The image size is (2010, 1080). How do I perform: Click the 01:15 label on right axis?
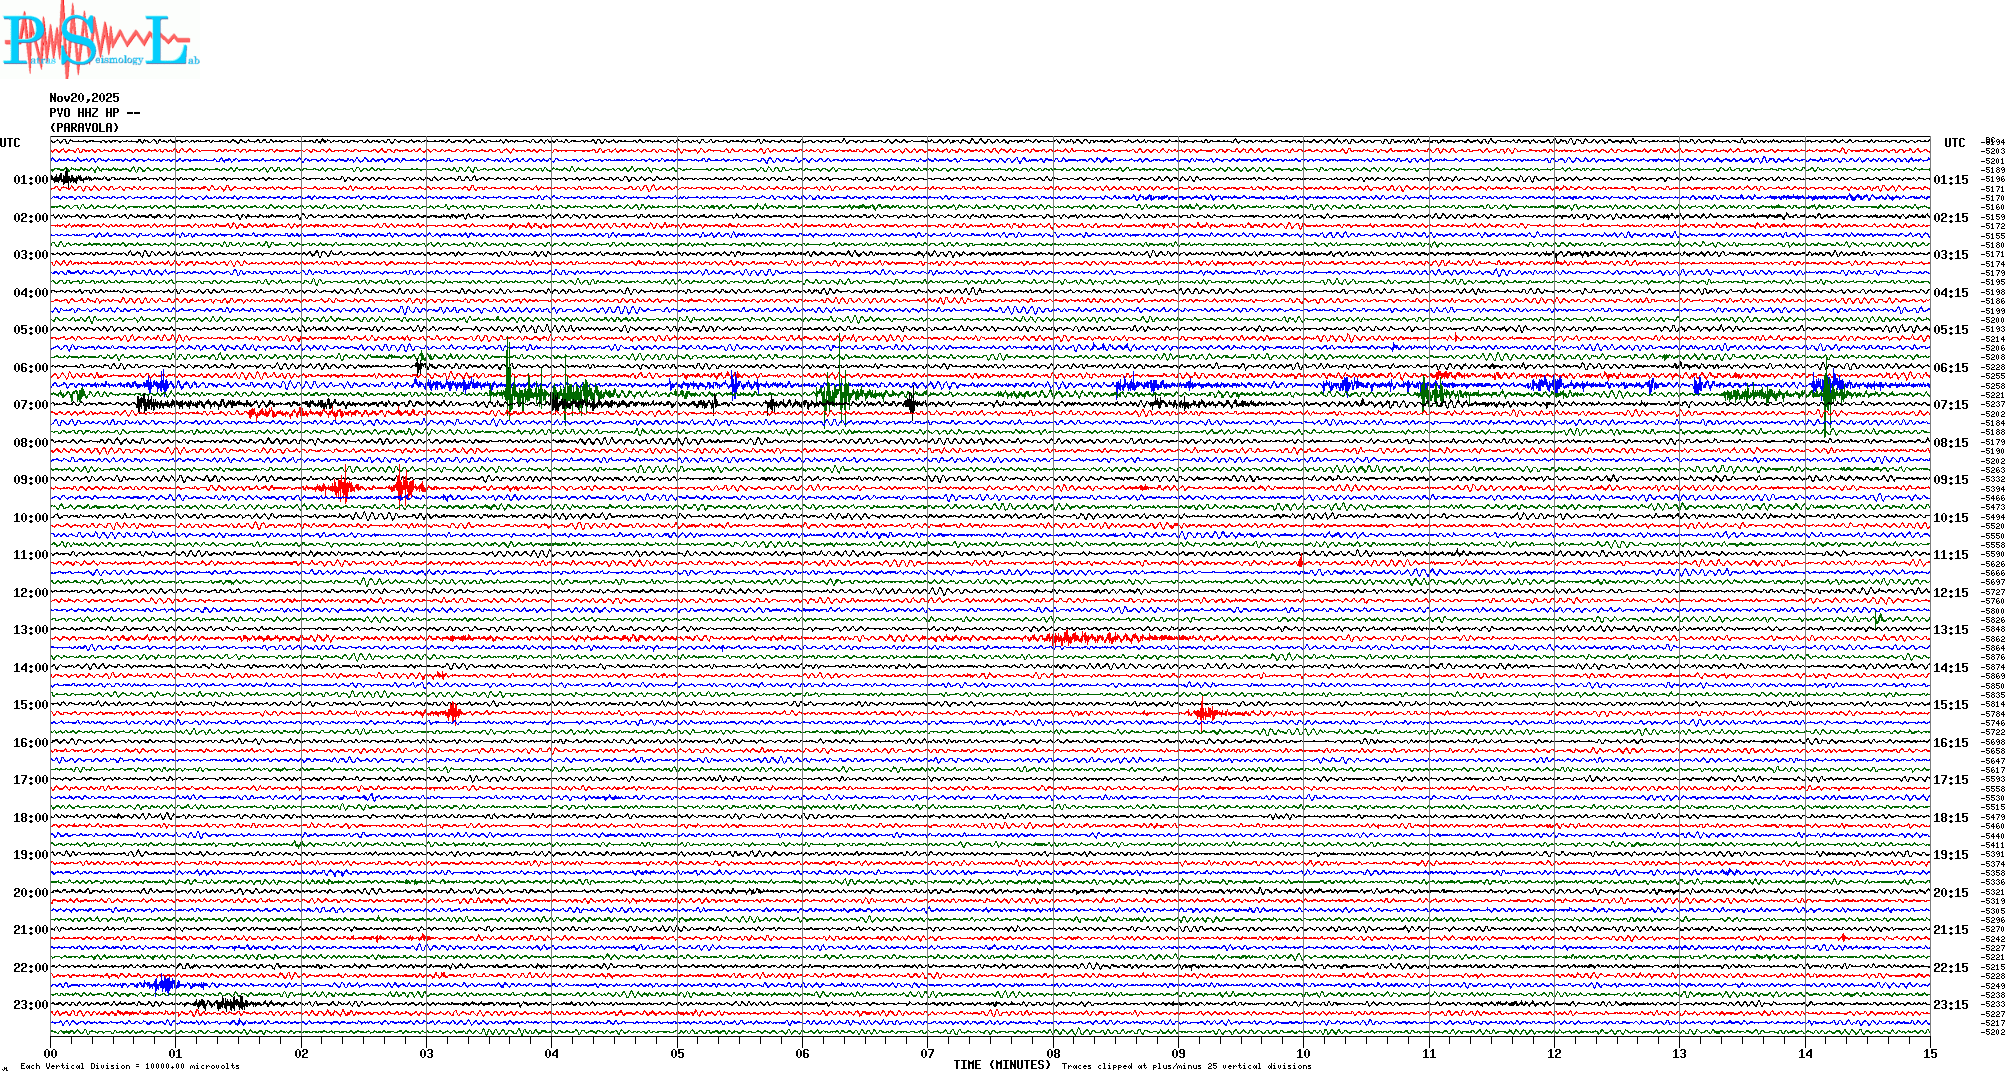[x=1950, y=180]
